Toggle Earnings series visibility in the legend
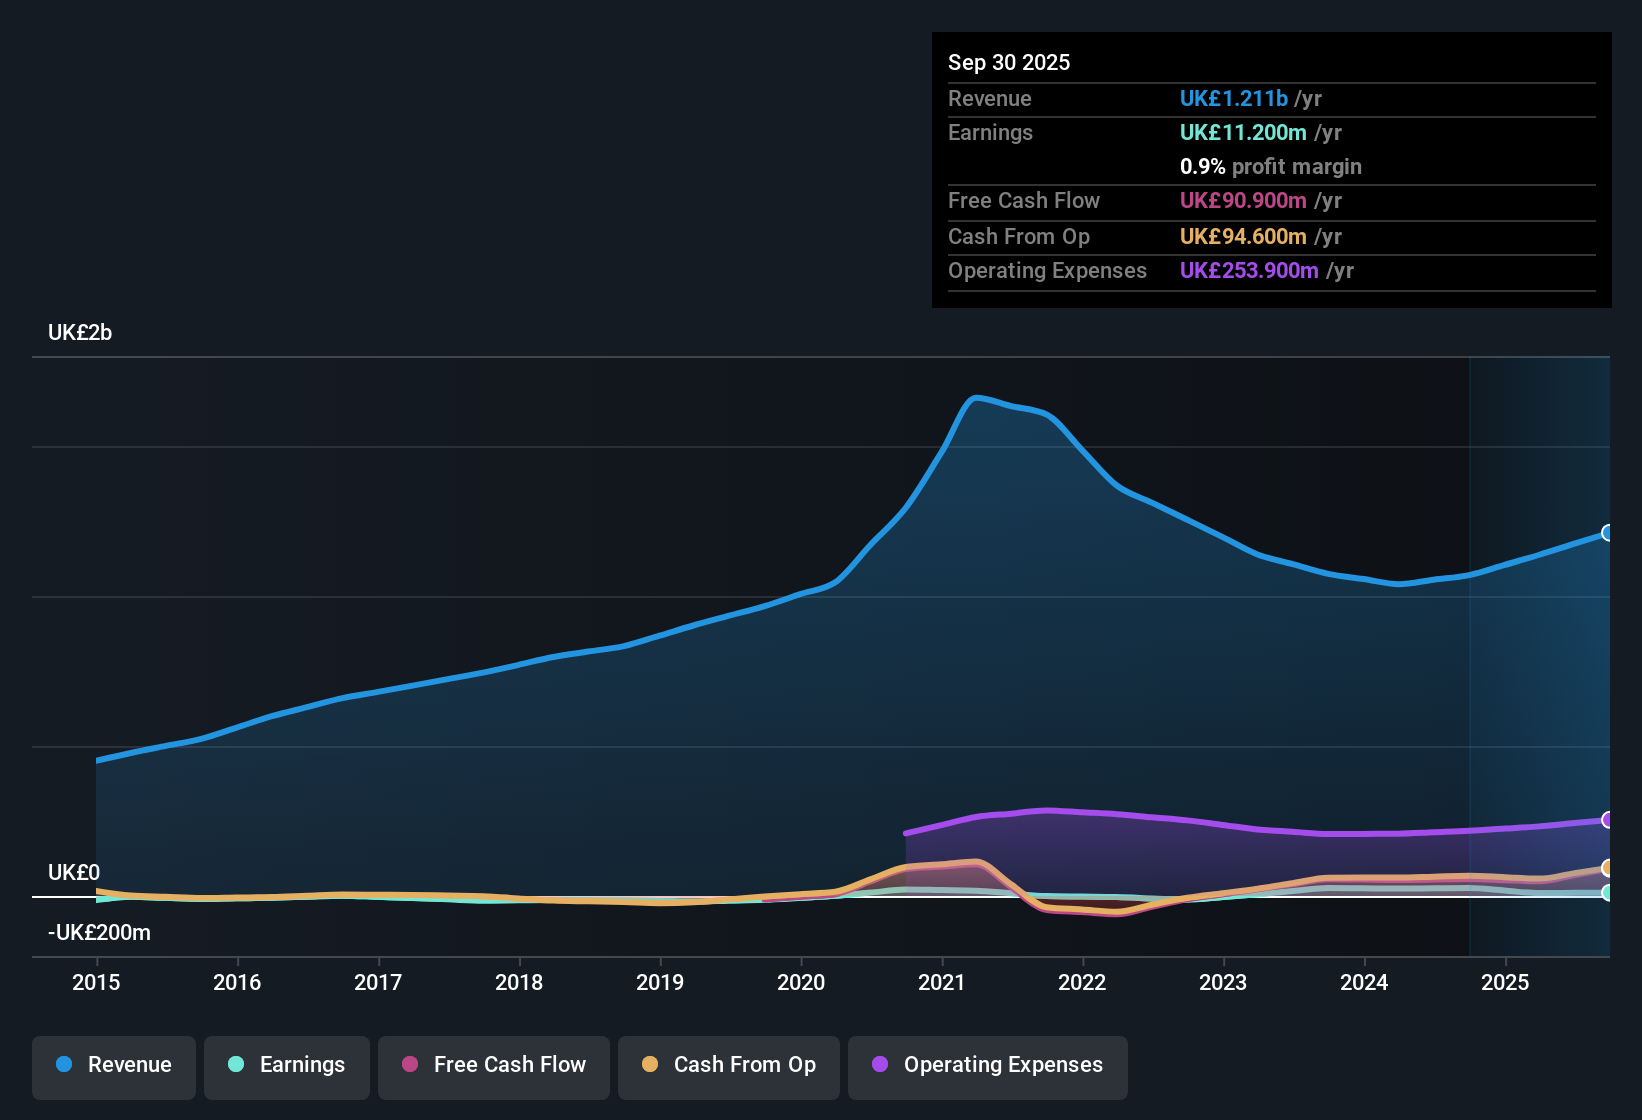This screenshot has width=1642, height=1120. coord(286,1065)
